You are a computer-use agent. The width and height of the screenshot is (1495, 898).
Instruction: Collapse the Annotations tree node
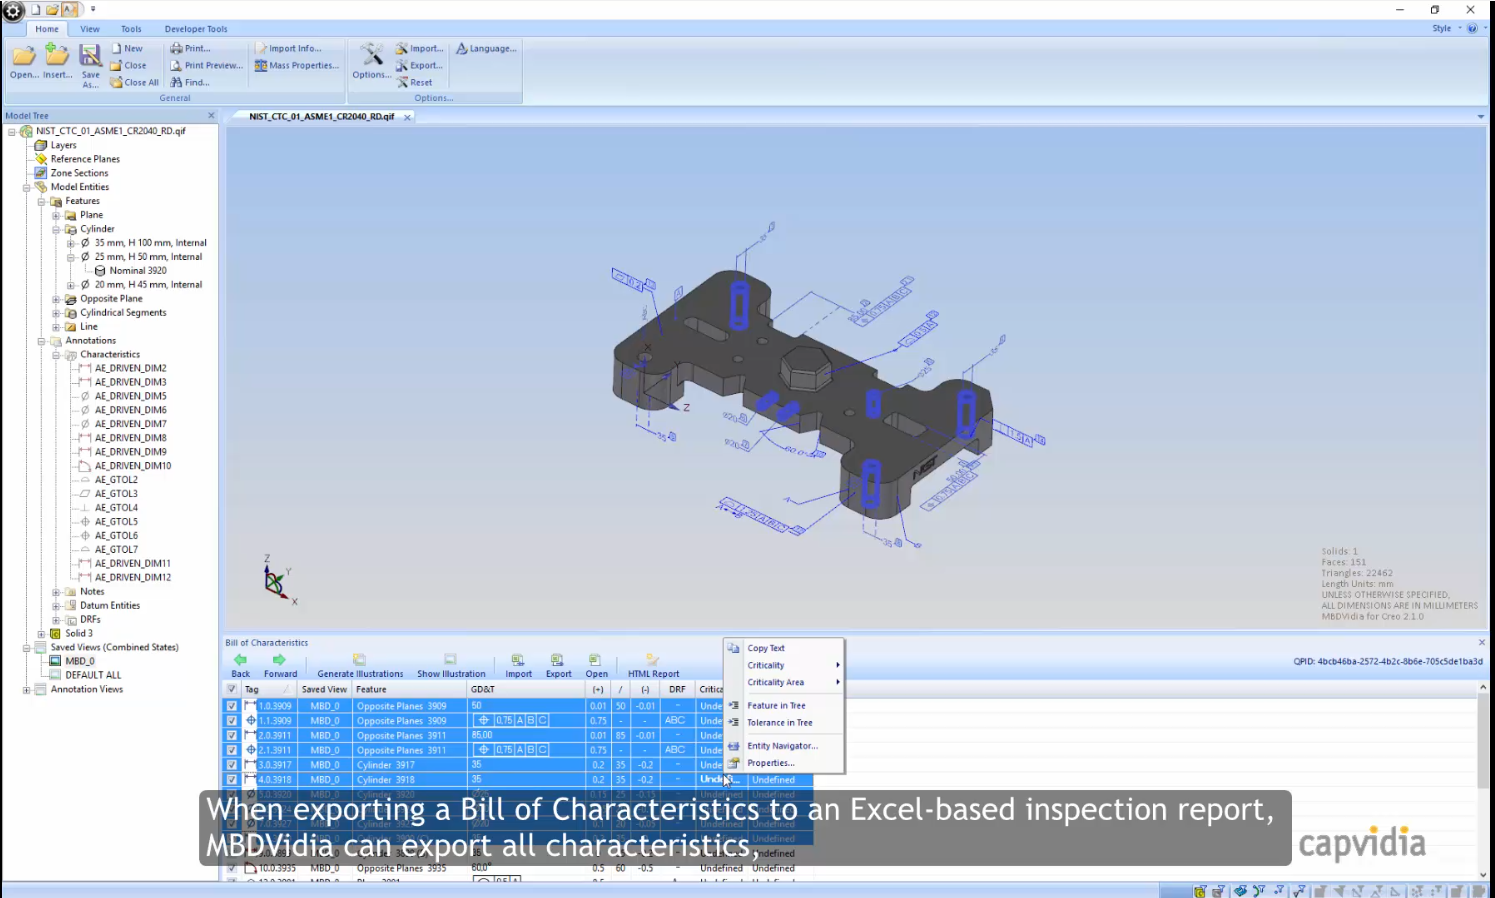(x=42, y=341)
